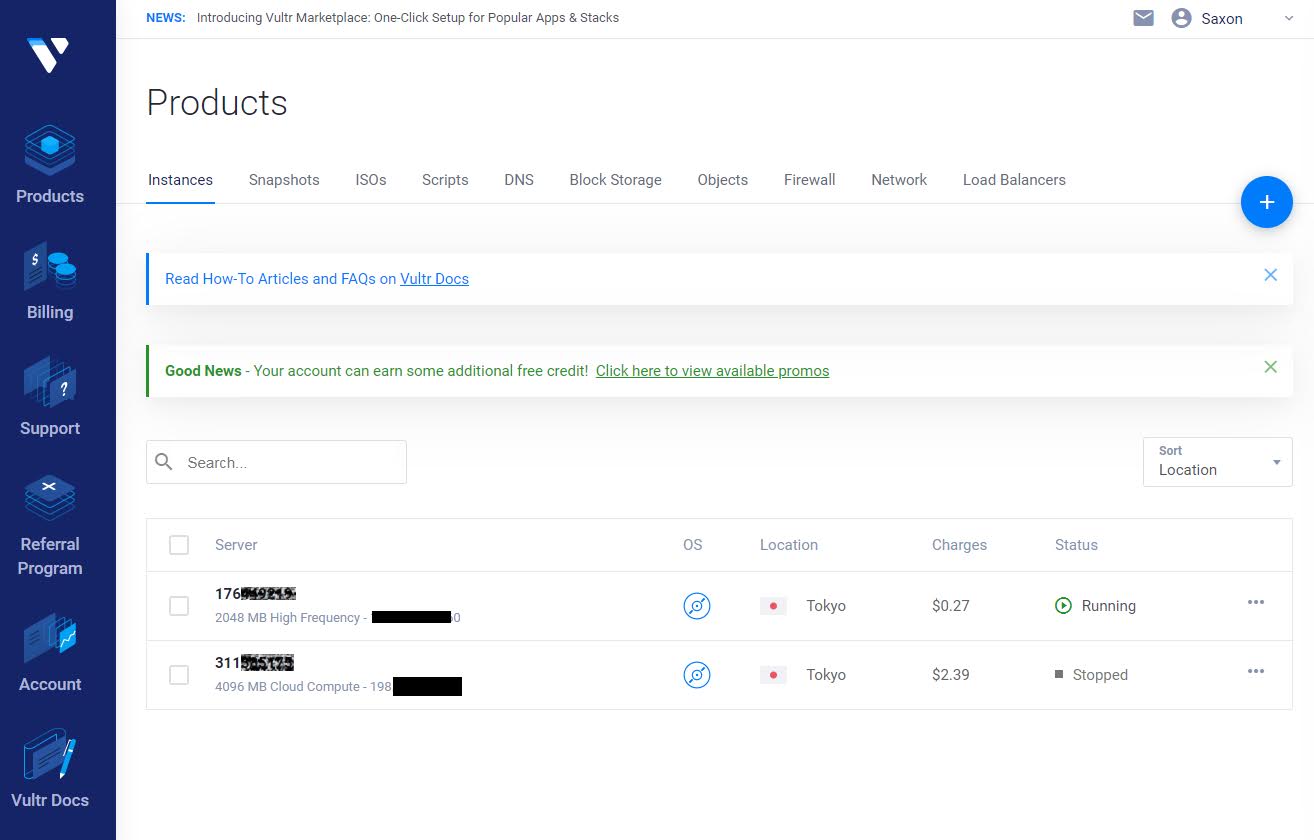The width and height of the screenshot is (1314, 840).
Task: Click the Server column header
Action: click(x=236, y=545)
